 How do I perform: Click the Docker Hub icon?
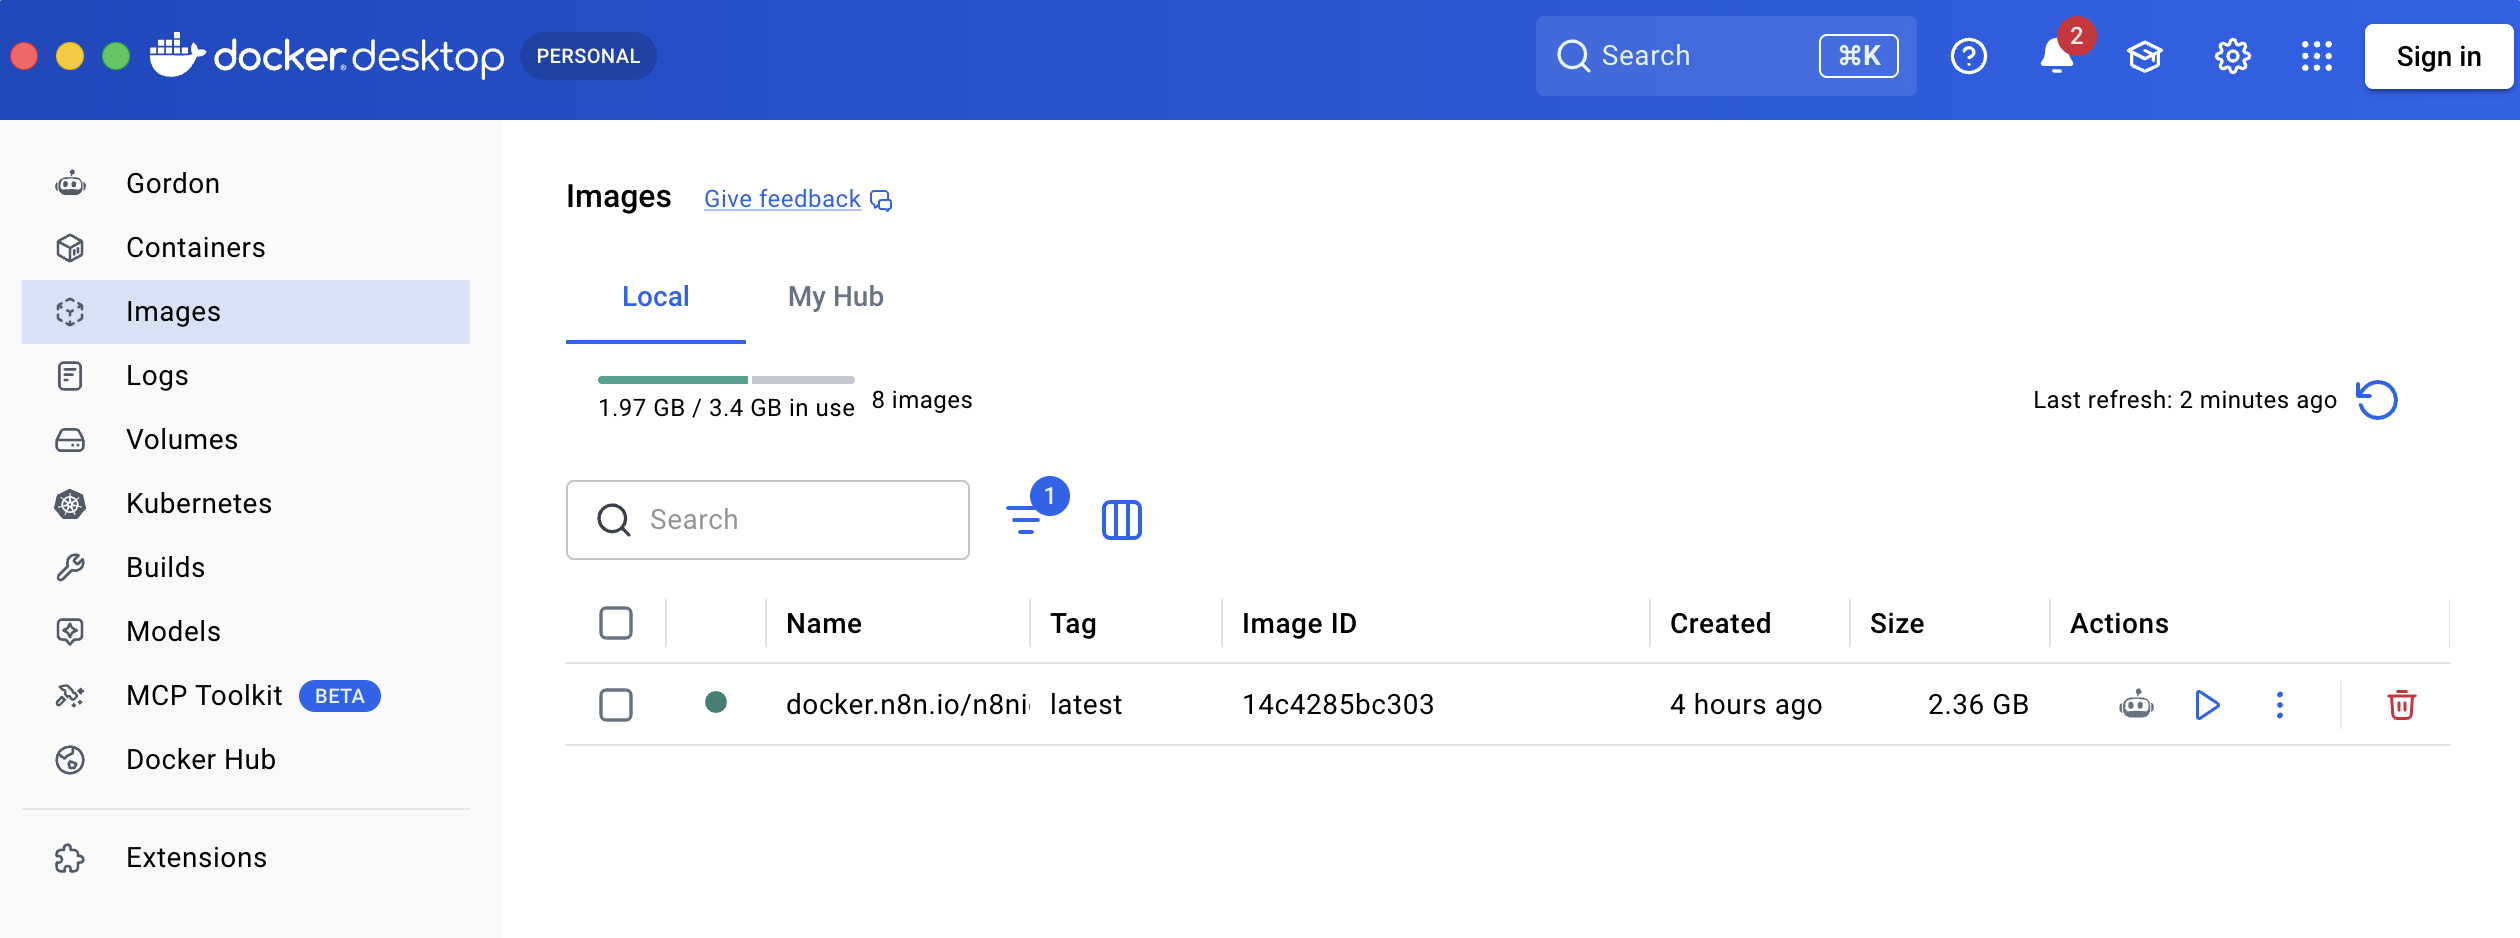click(70, 760)
